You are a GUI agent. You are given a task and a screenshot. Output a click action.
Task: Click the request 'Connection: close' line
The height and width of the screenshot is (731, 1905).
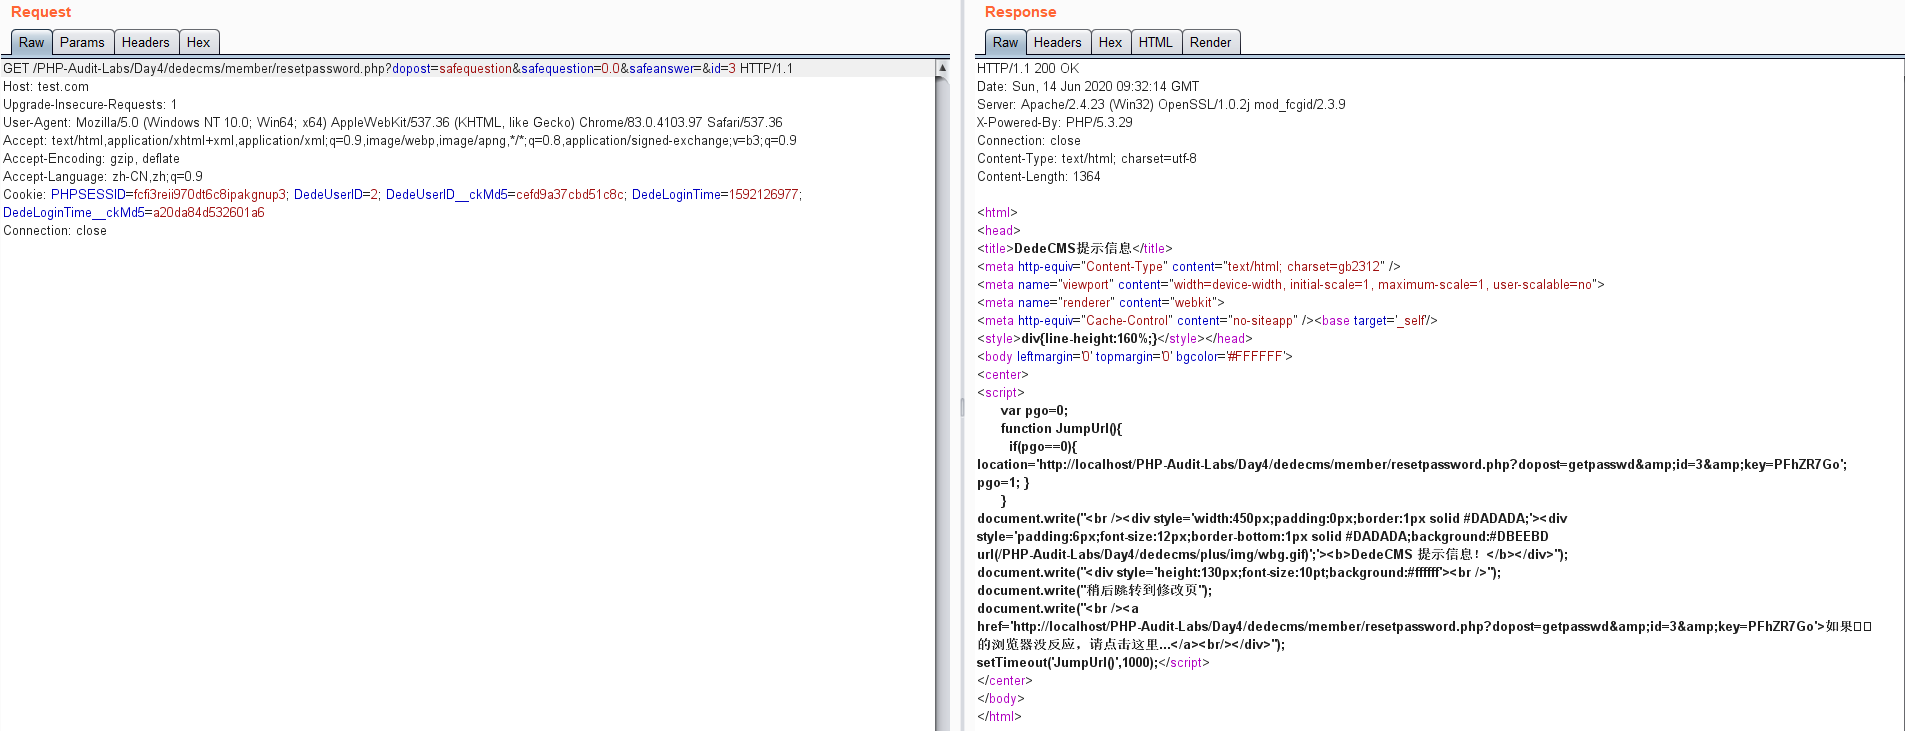[55, 231]
